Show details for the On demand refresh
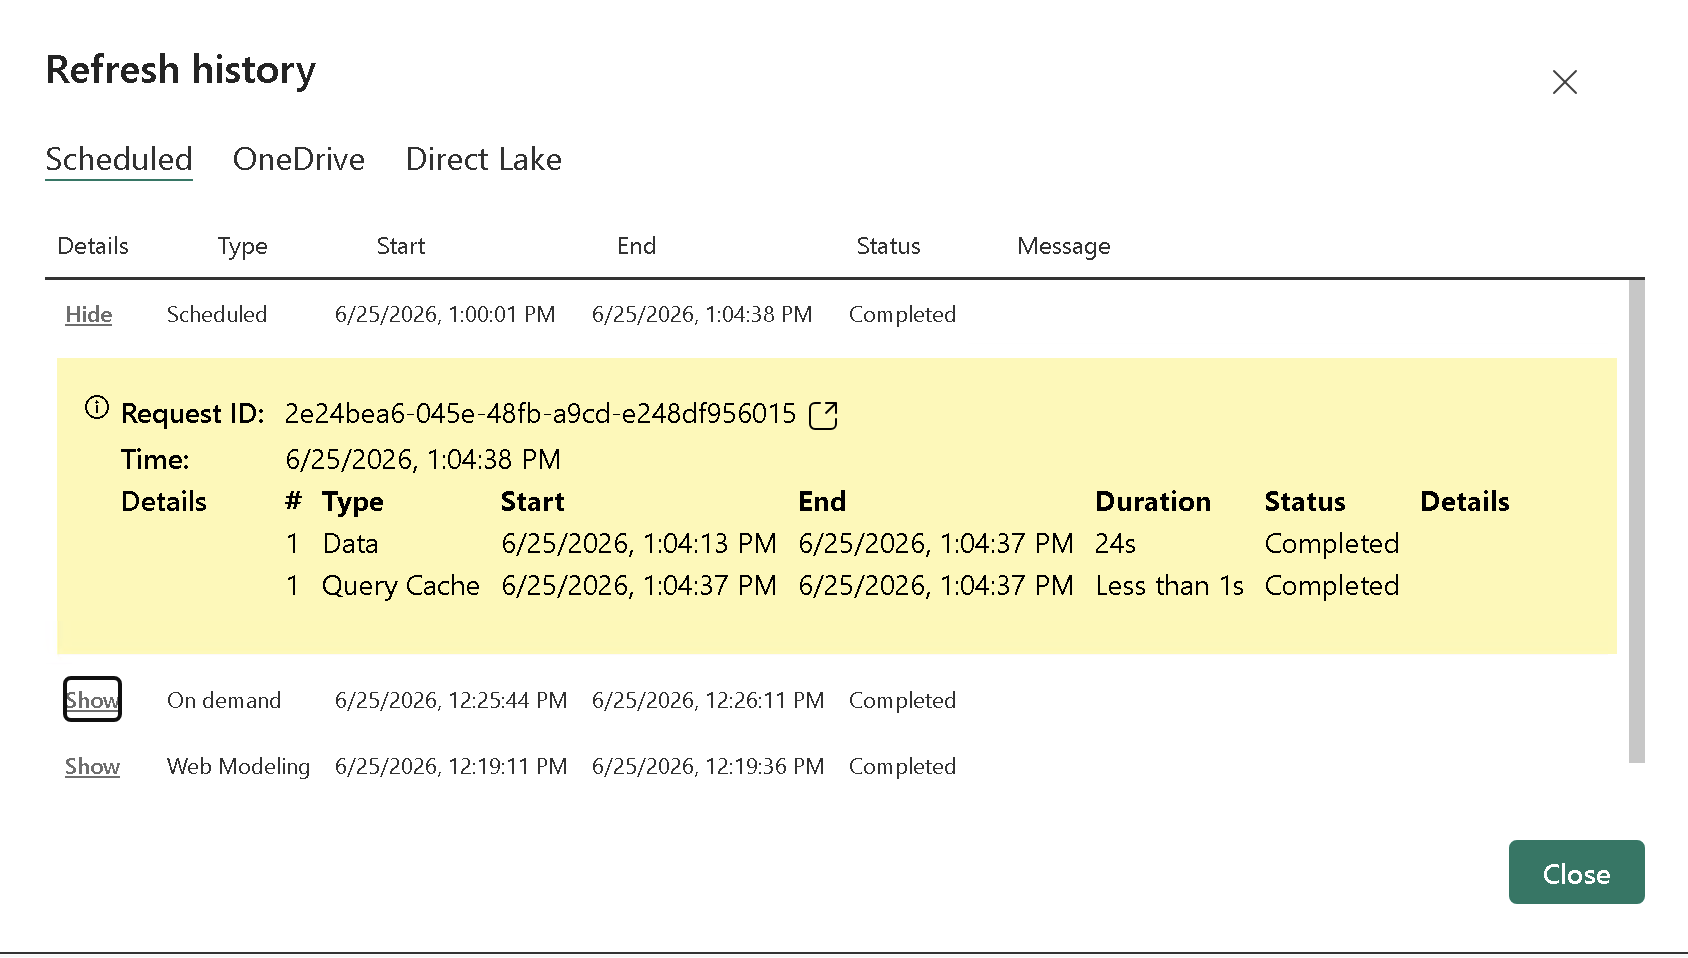Image resolution: width=1688 pixels, height=958 pixels. 93,700
